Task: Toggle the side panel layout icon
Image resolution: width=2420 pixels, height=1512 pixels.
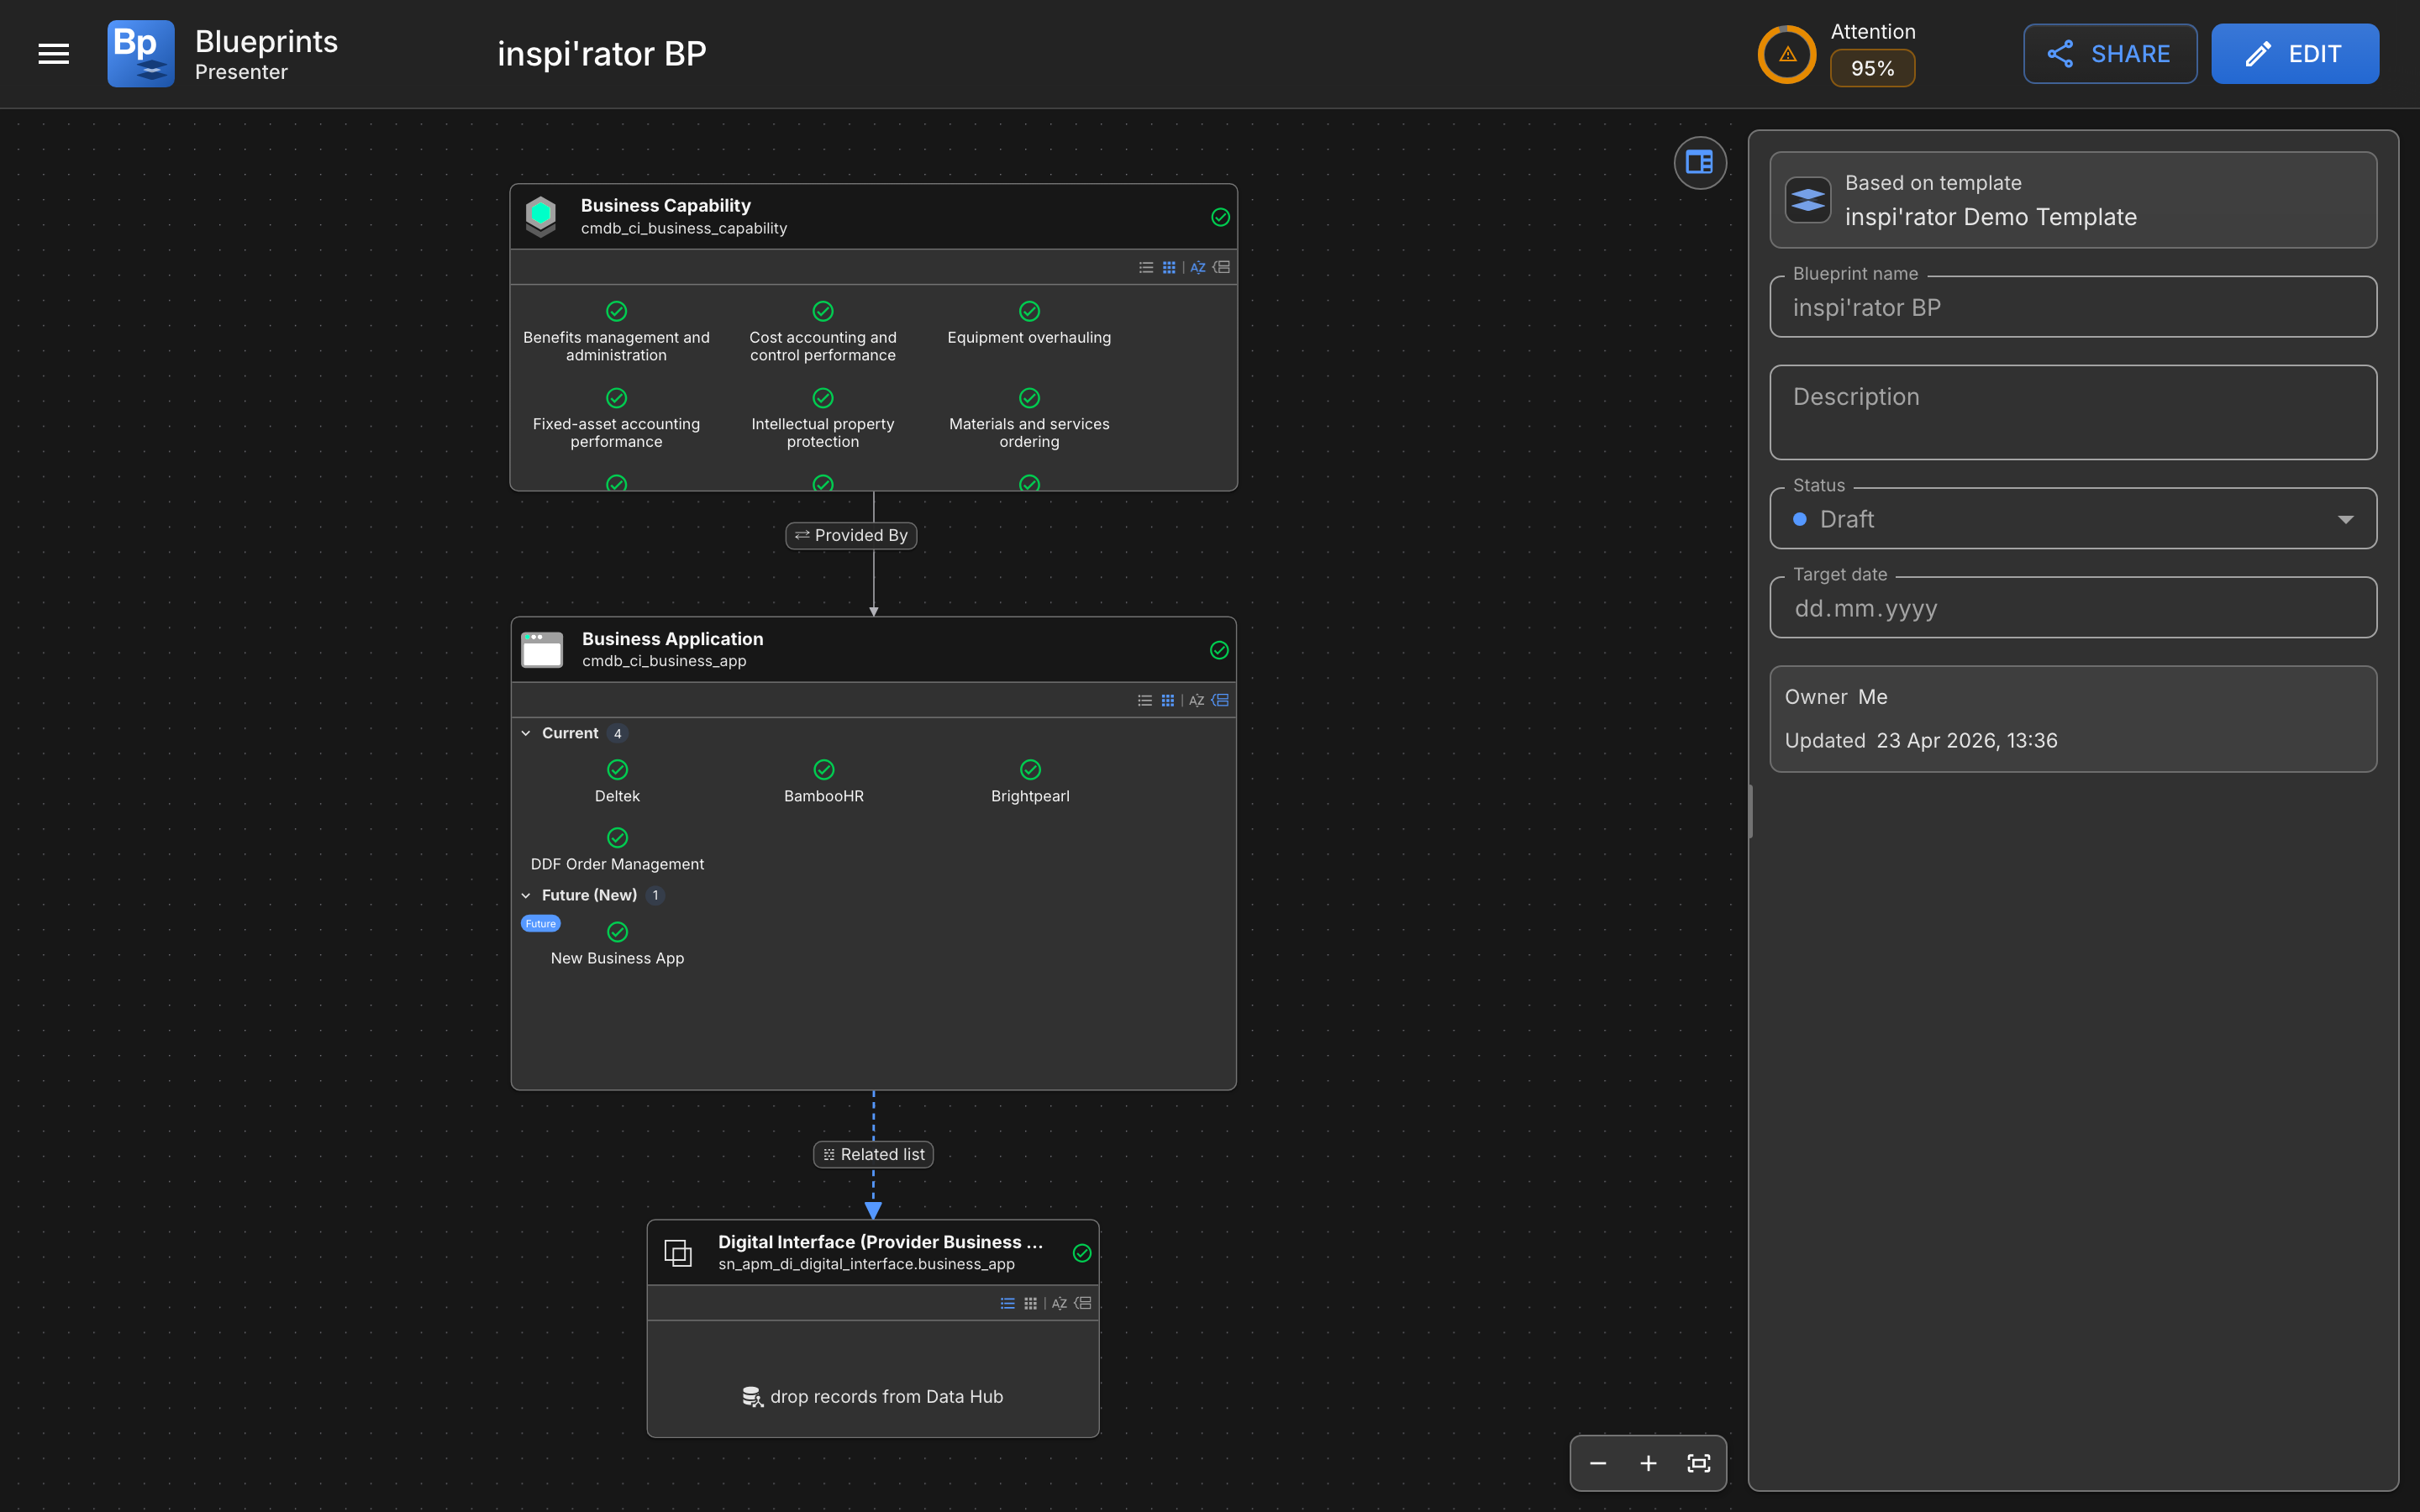Action: point(1699,162)
